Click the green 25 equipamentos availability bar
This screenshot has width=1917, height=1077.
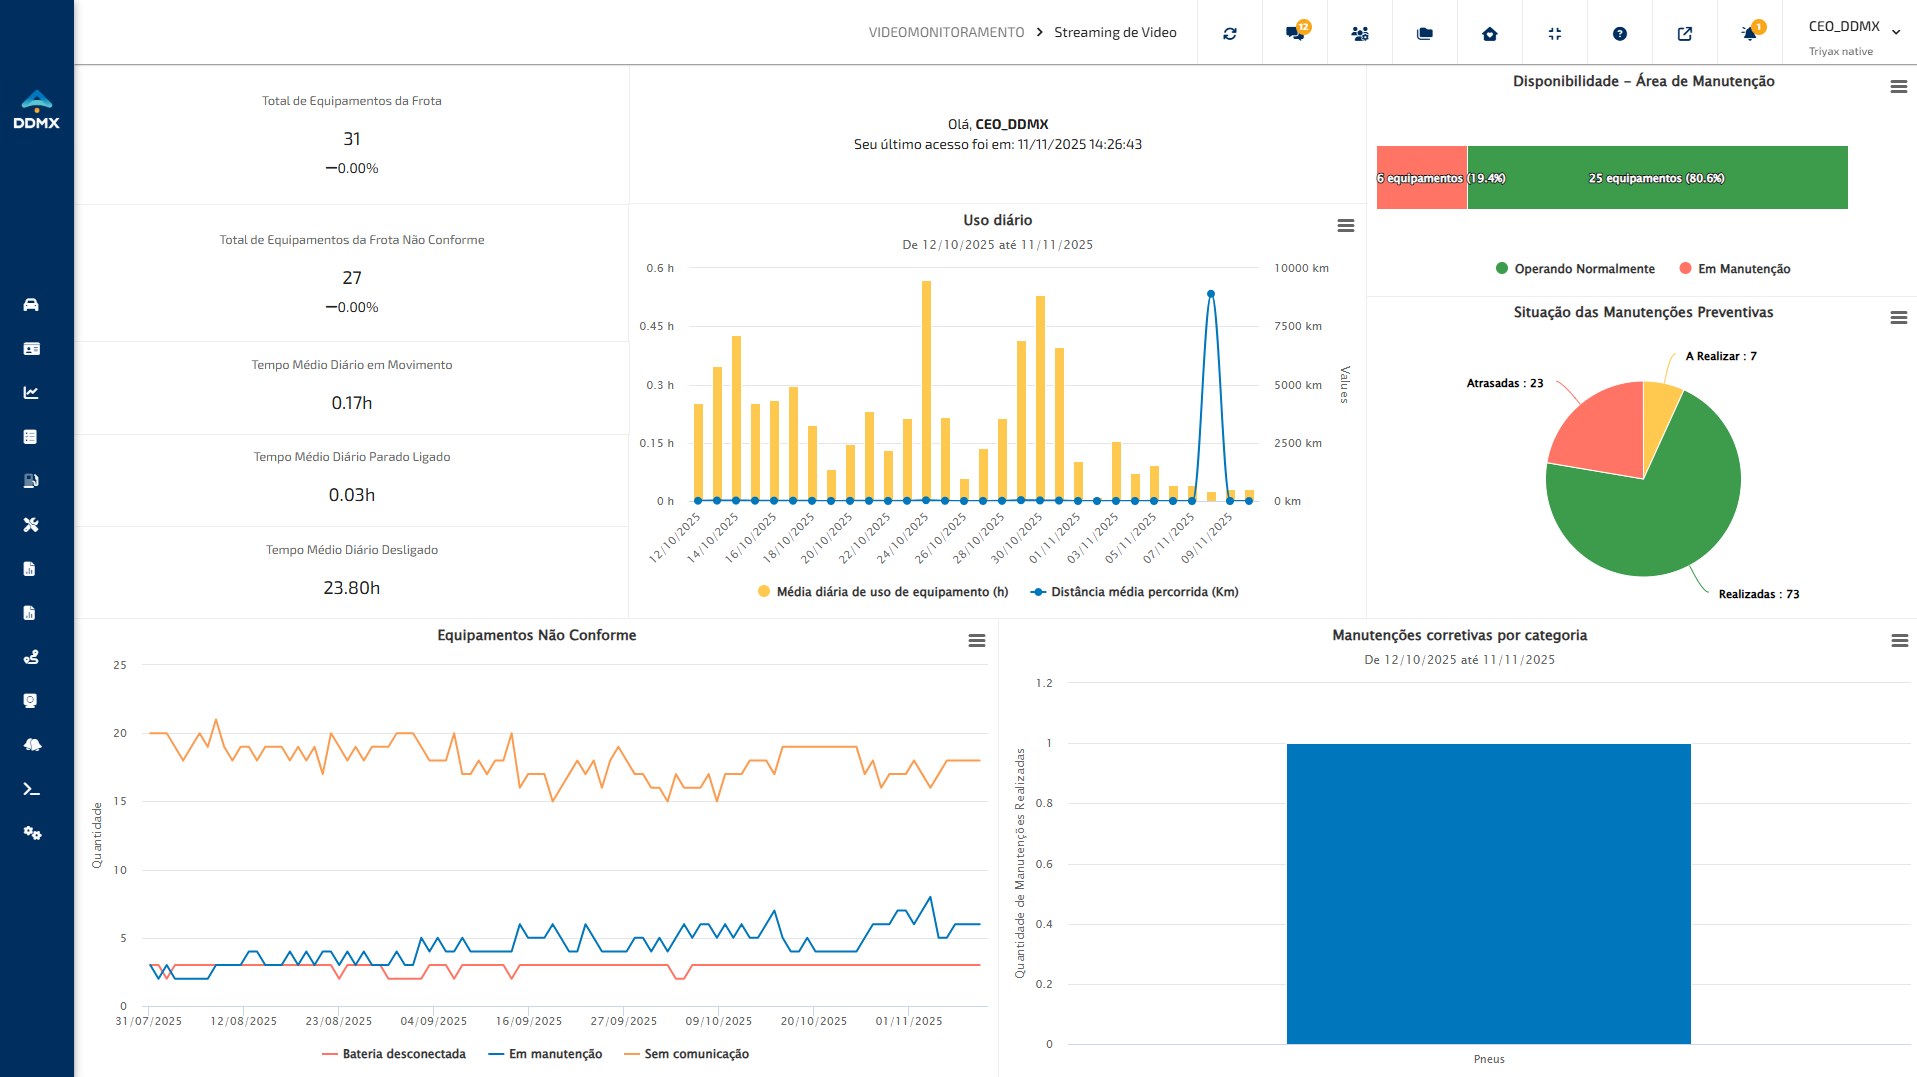click(x=1658, y=178)
